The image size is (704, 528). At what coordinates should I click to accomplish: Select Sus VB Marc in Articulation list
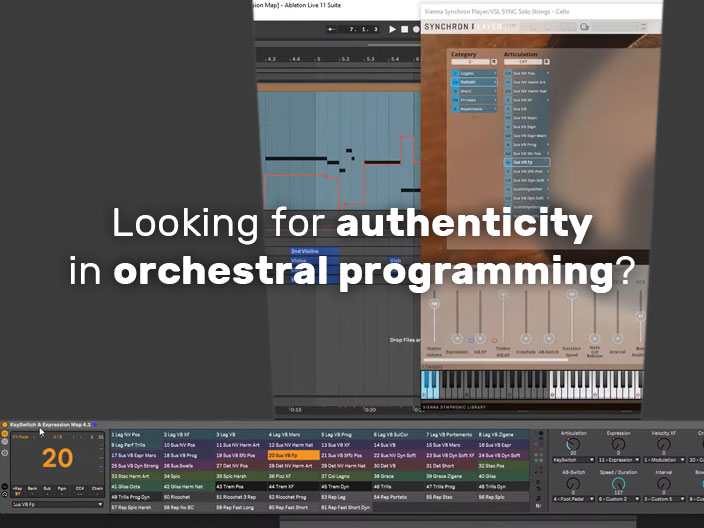tap(527, 118)
